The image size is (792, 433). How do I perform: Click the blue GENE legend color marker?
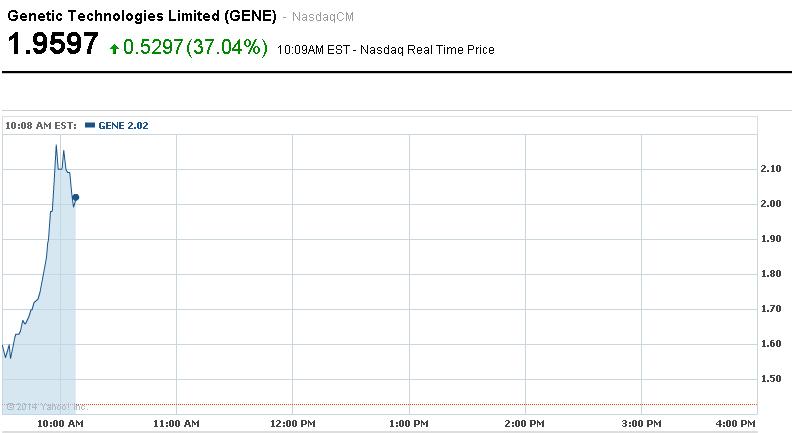(x=90, y=125)
